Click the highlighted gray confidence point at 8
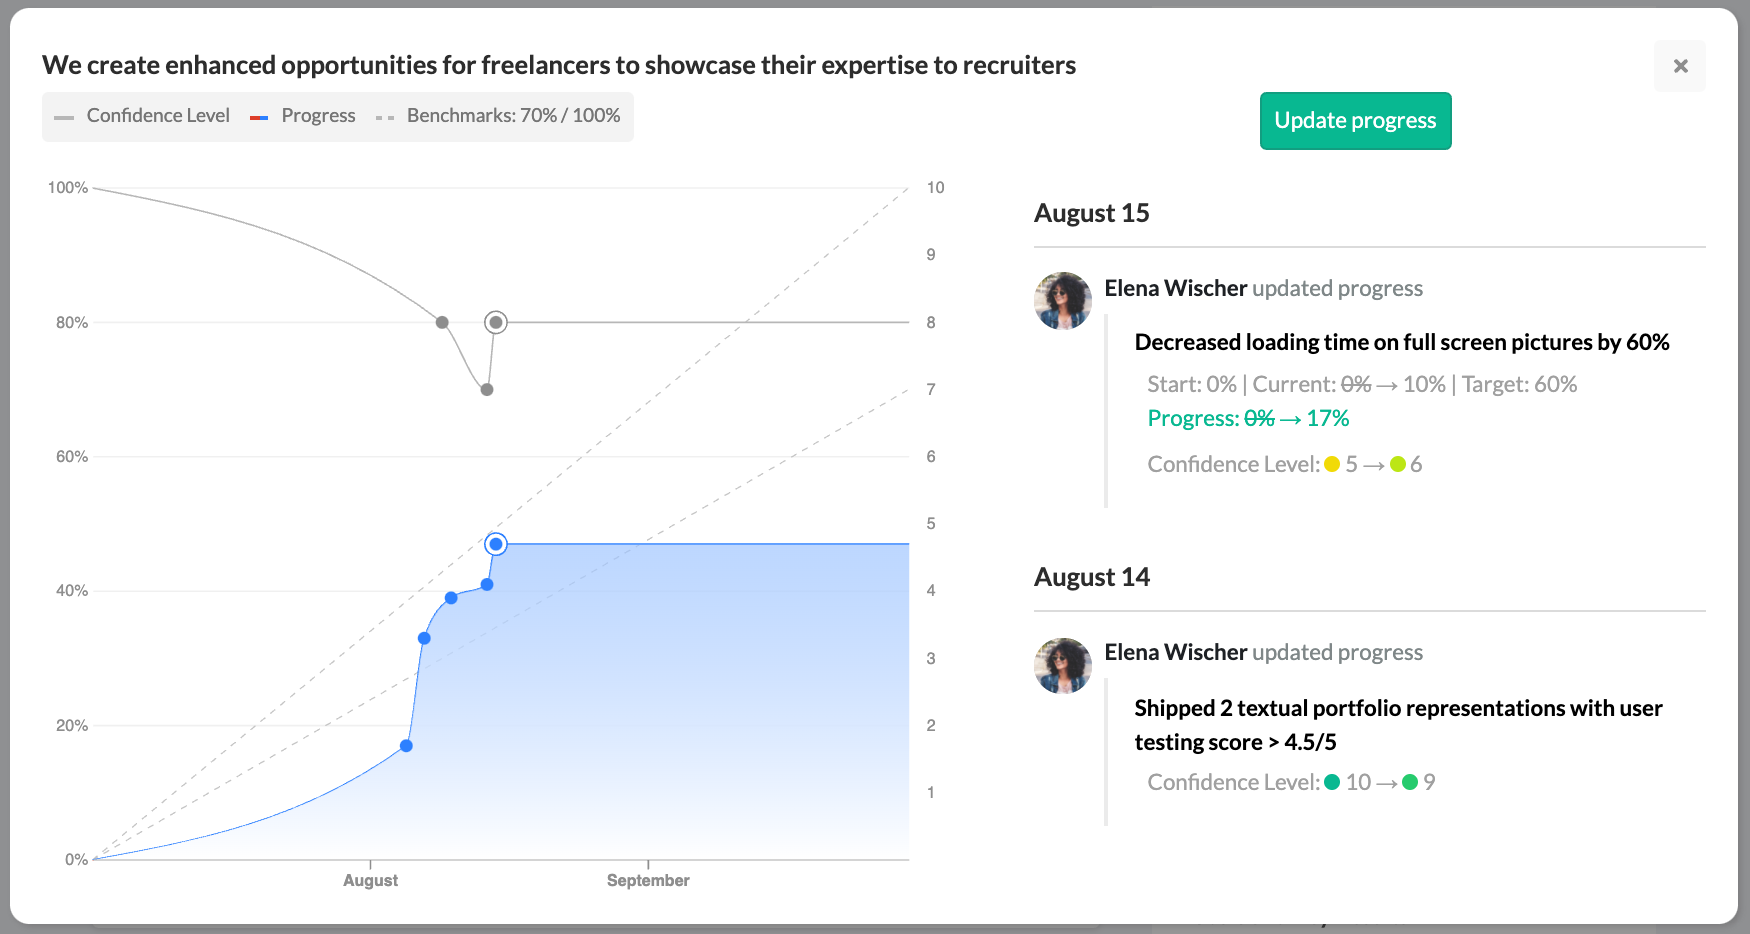Viewport: 1750px width, 934px height. [x=496, y=322]
